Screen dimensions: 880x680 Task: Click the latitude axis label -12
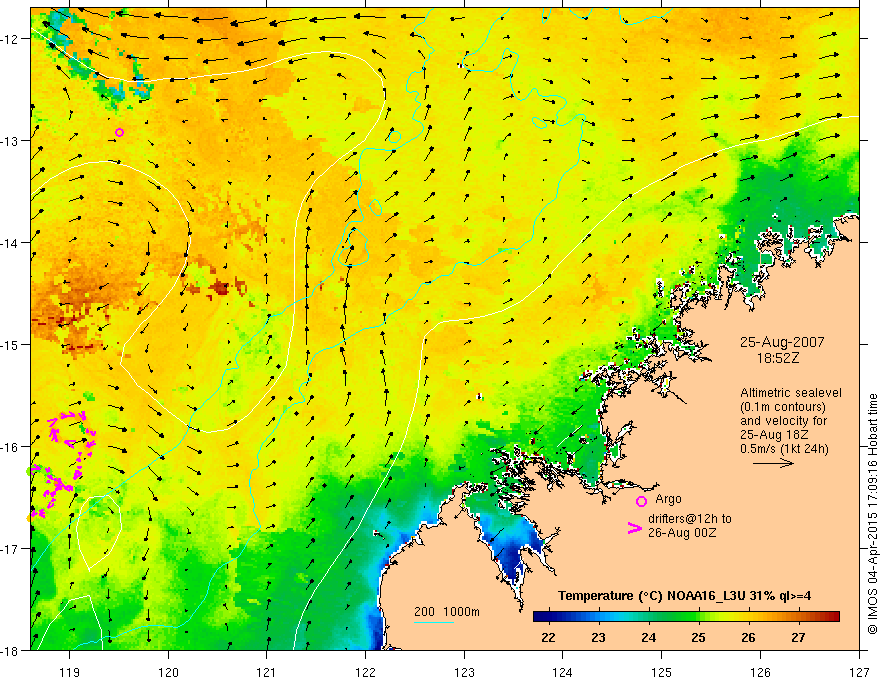click(x=11, y=39)
